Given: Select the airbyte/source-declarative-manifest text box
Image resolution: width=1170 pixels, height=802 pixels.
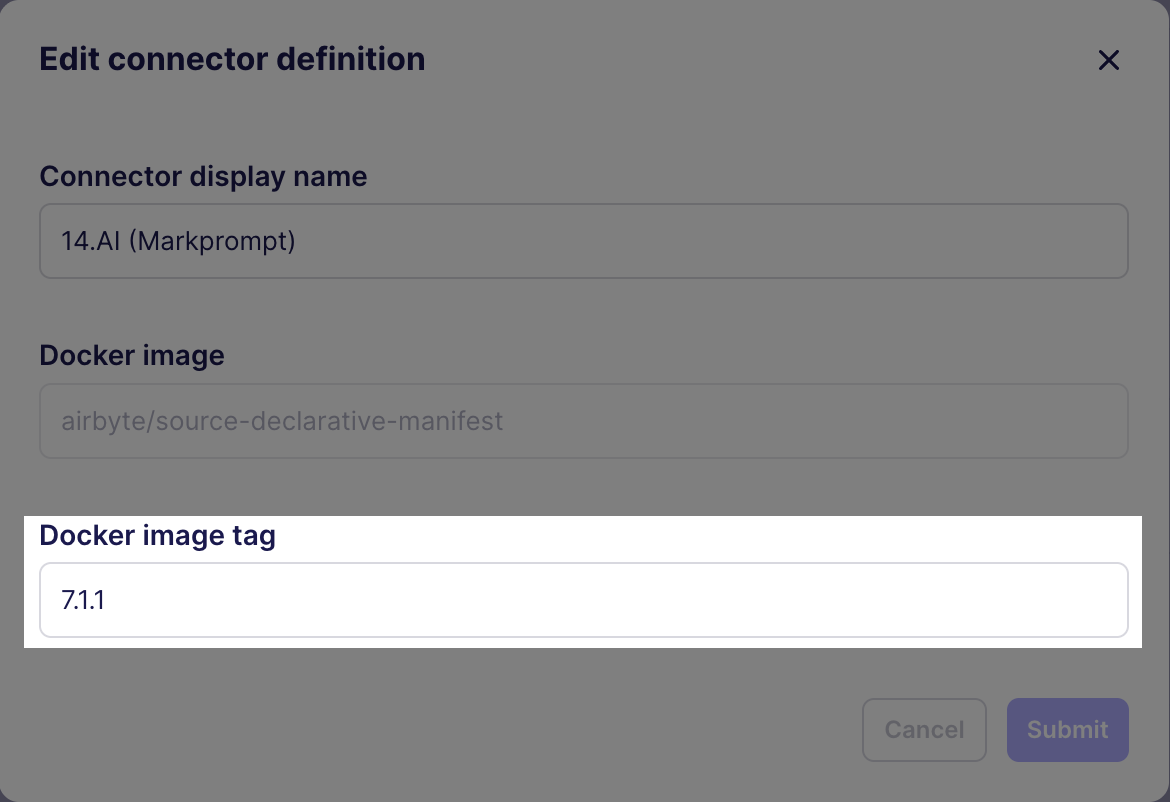Looking at the screenshot, I should 584,421.
